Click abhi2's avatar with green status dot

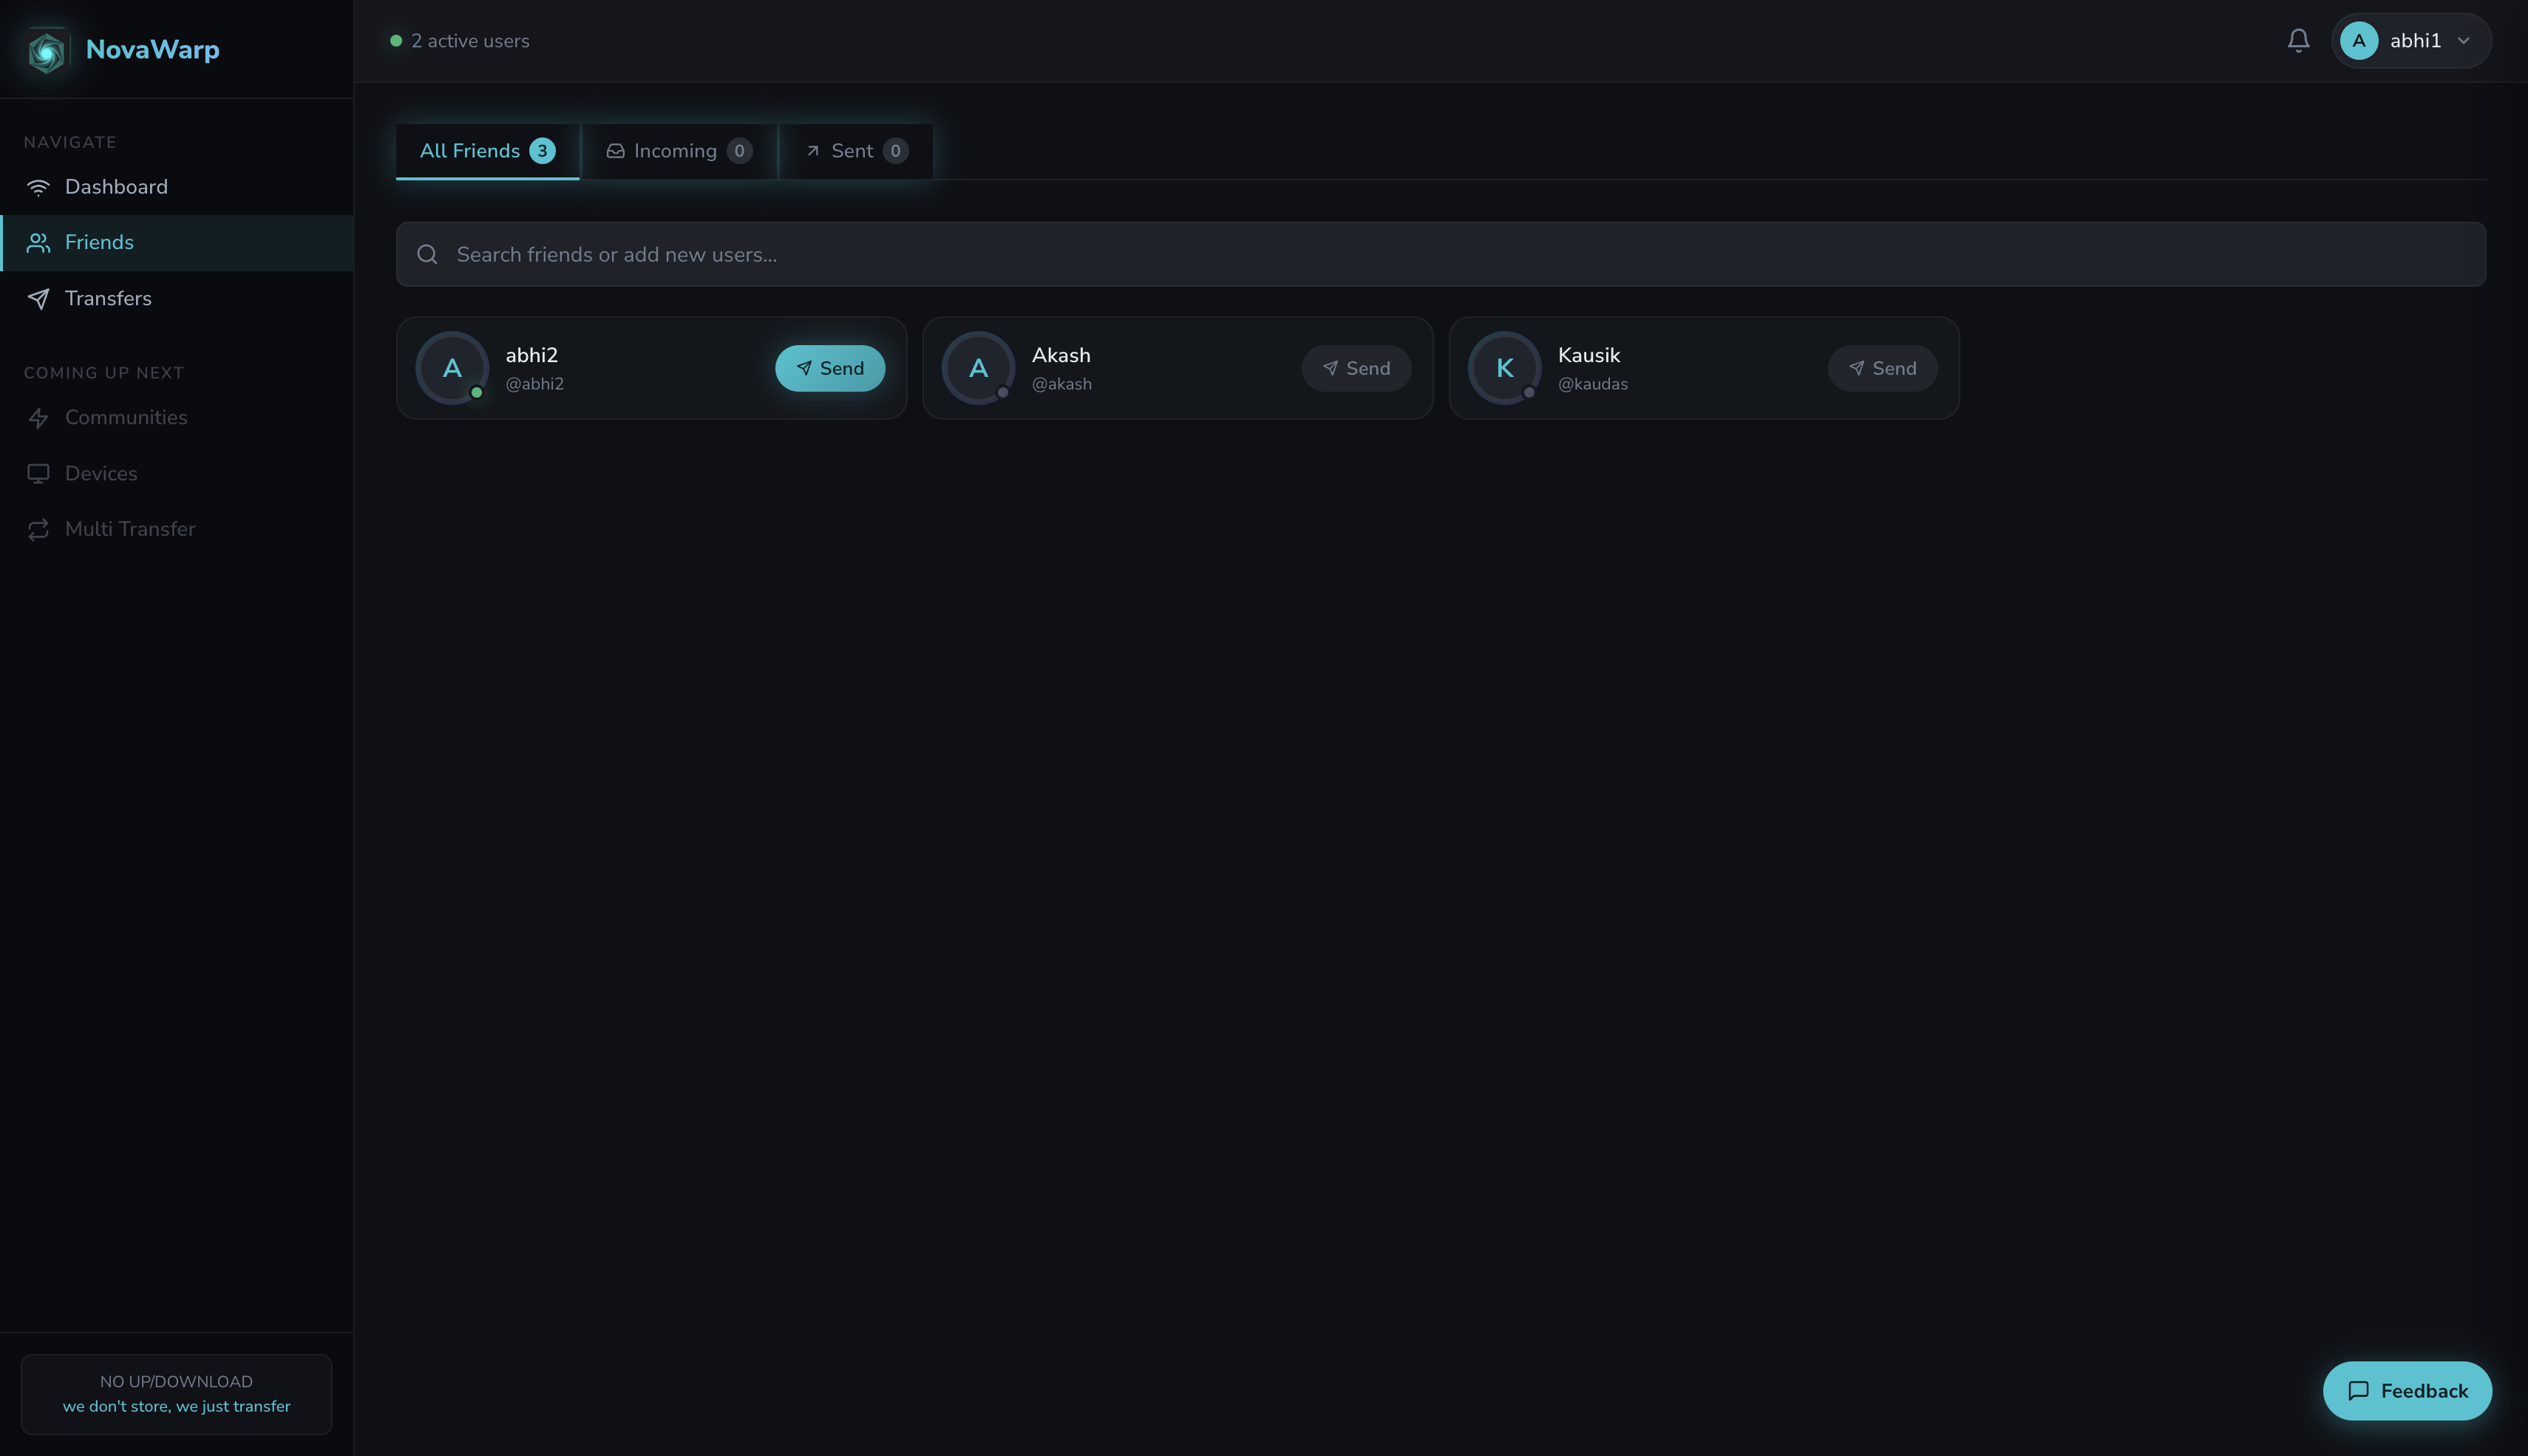(452, 368)
